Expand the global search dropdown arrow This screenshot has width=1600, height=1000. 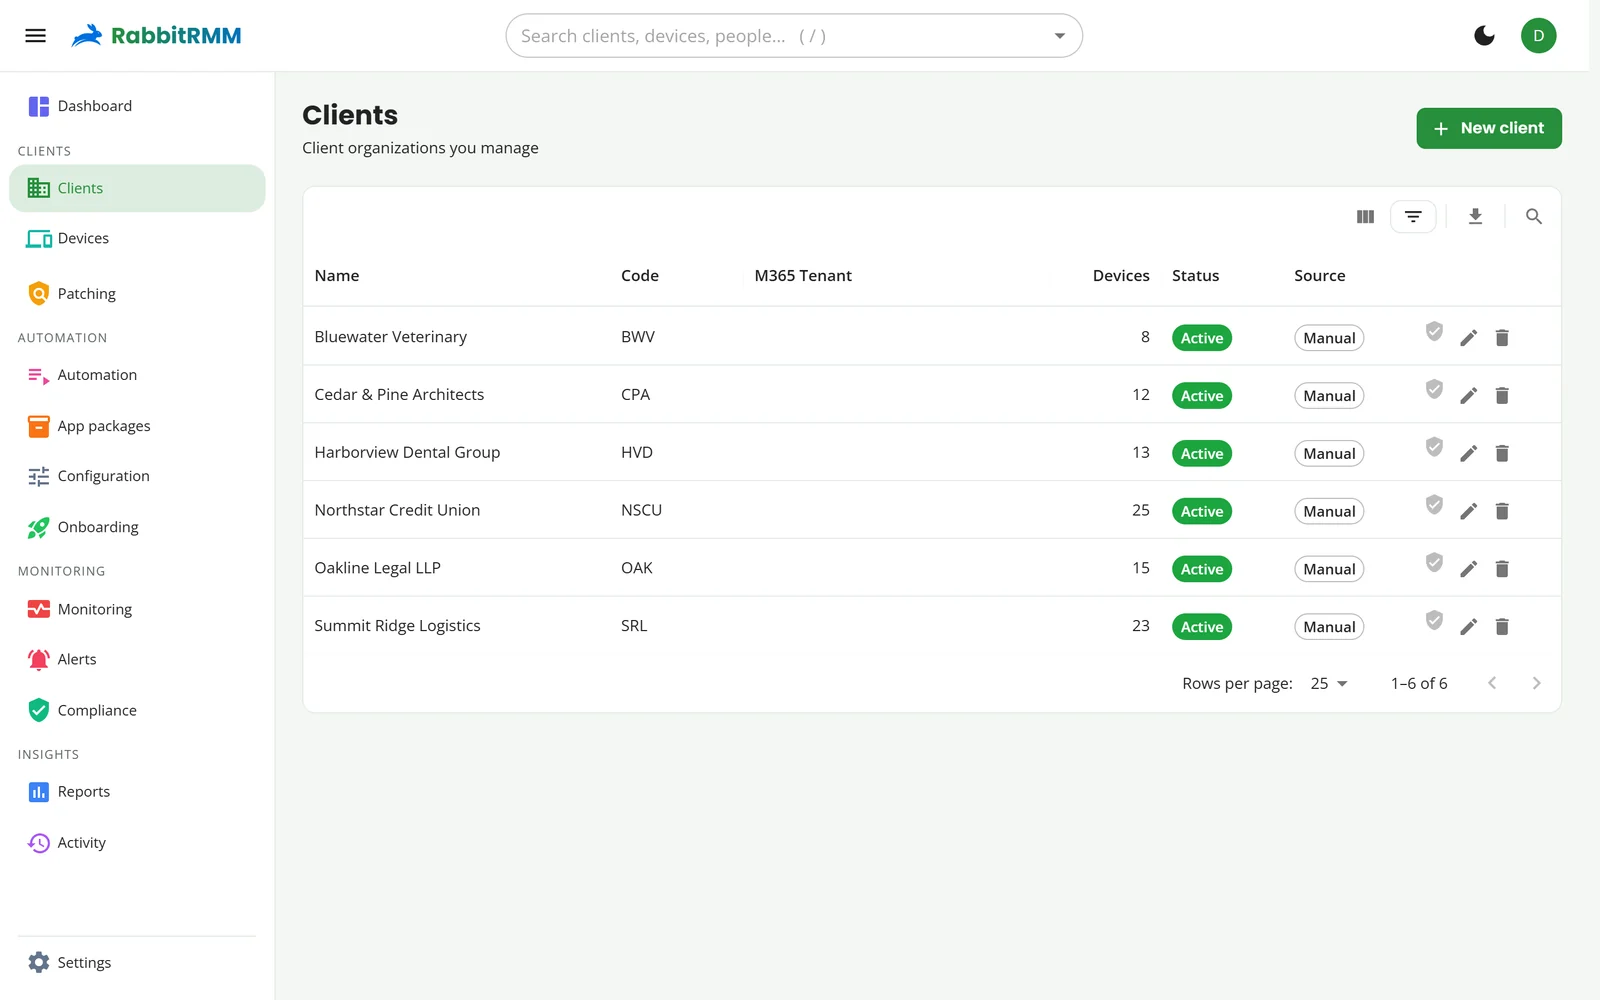(x=1059, y=36)
